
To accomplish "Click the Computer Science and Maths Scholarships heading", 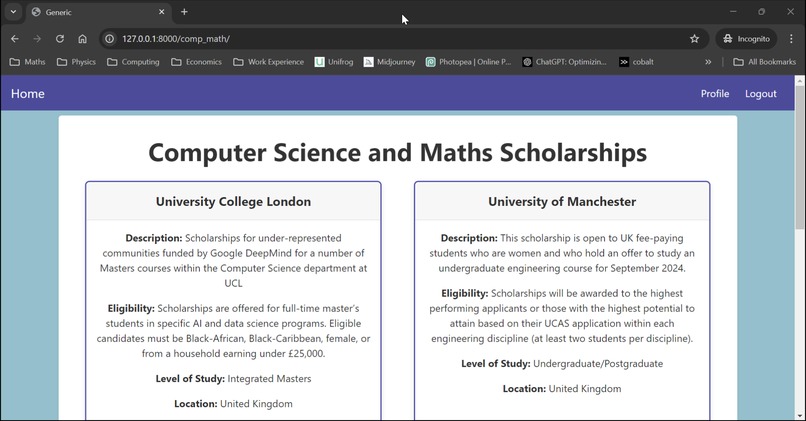I will click(x=397, y=153).
